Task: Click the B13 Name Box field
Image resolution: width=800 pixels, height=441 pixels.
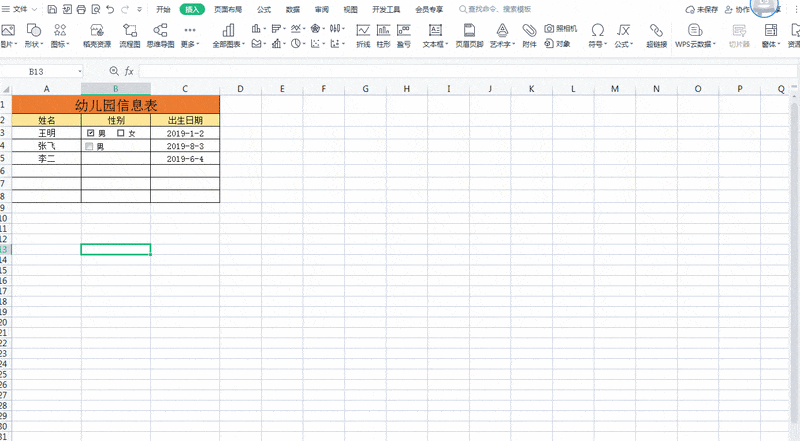Action: point(36,72)
